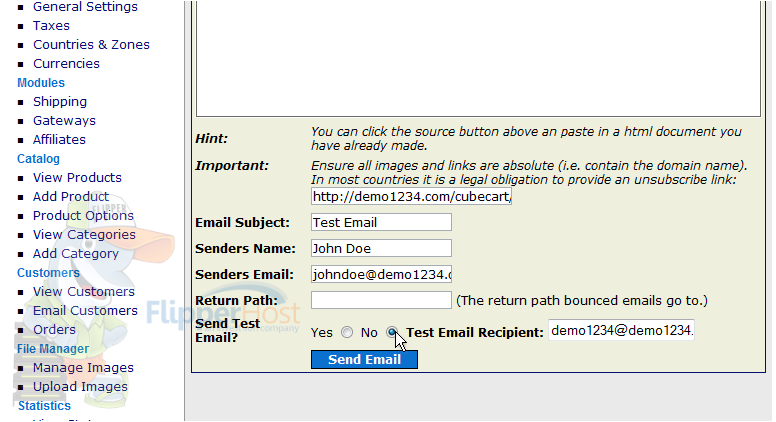Go to Countries & Zones
776x422 pixels.
click(91, 45)
